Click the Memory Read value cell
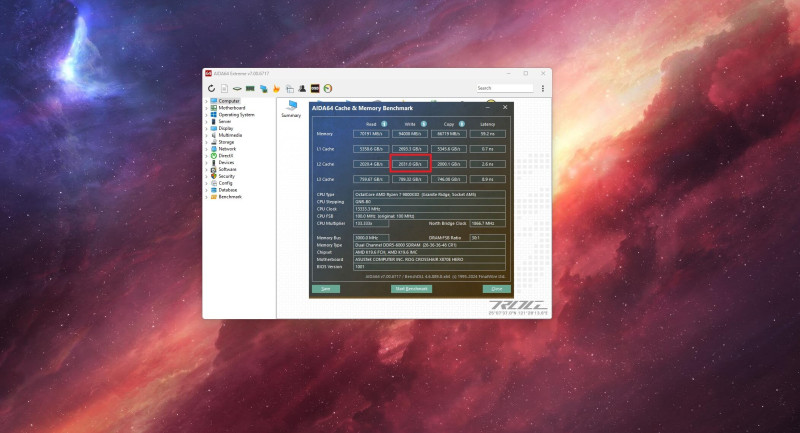Viewport: 800px width, 433px height. pyautogui.click(x=371, y=134)
